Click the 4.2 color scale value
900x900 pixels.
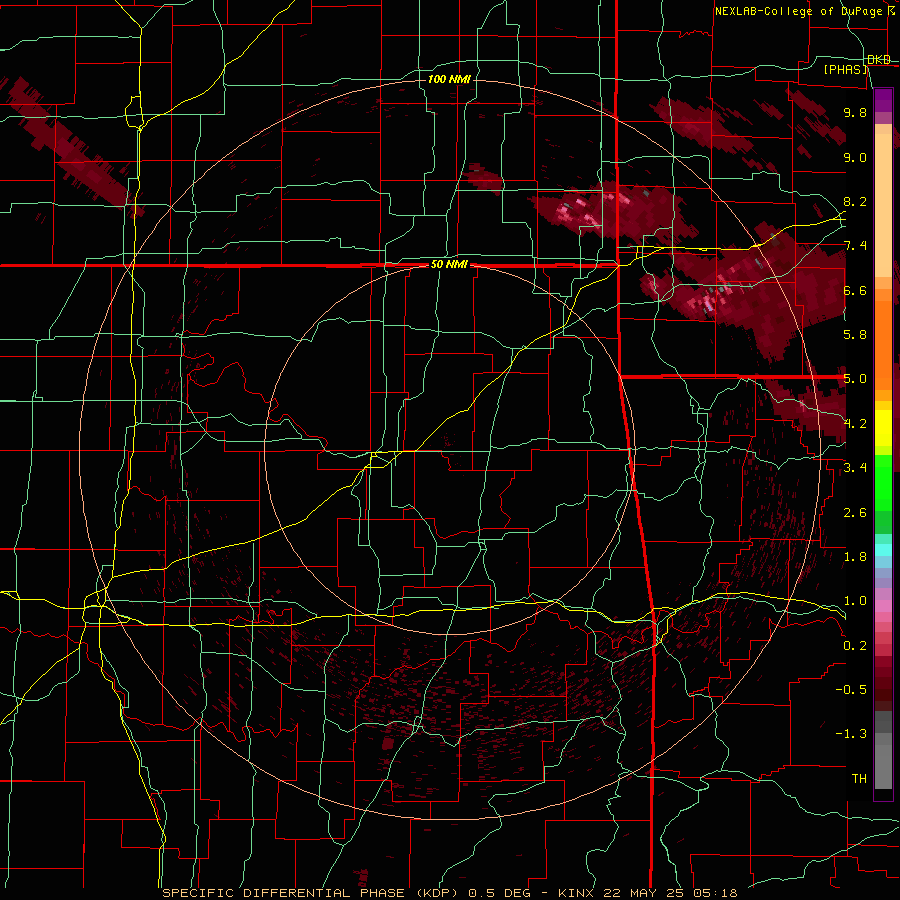coord(855,424)
